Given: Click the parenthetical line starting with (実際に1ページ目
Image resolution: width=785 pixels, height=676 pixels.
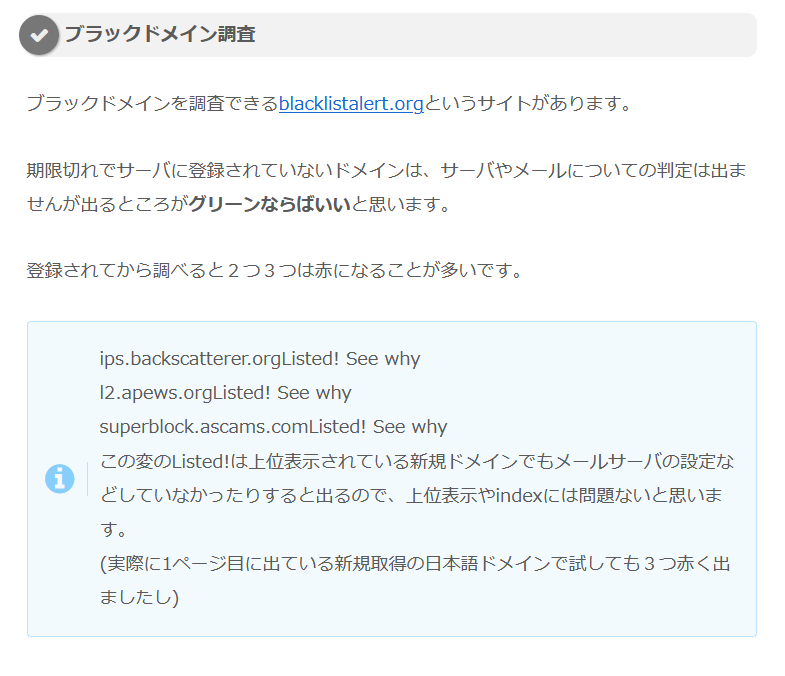Looking at the screenshot, I should [415, 564].
